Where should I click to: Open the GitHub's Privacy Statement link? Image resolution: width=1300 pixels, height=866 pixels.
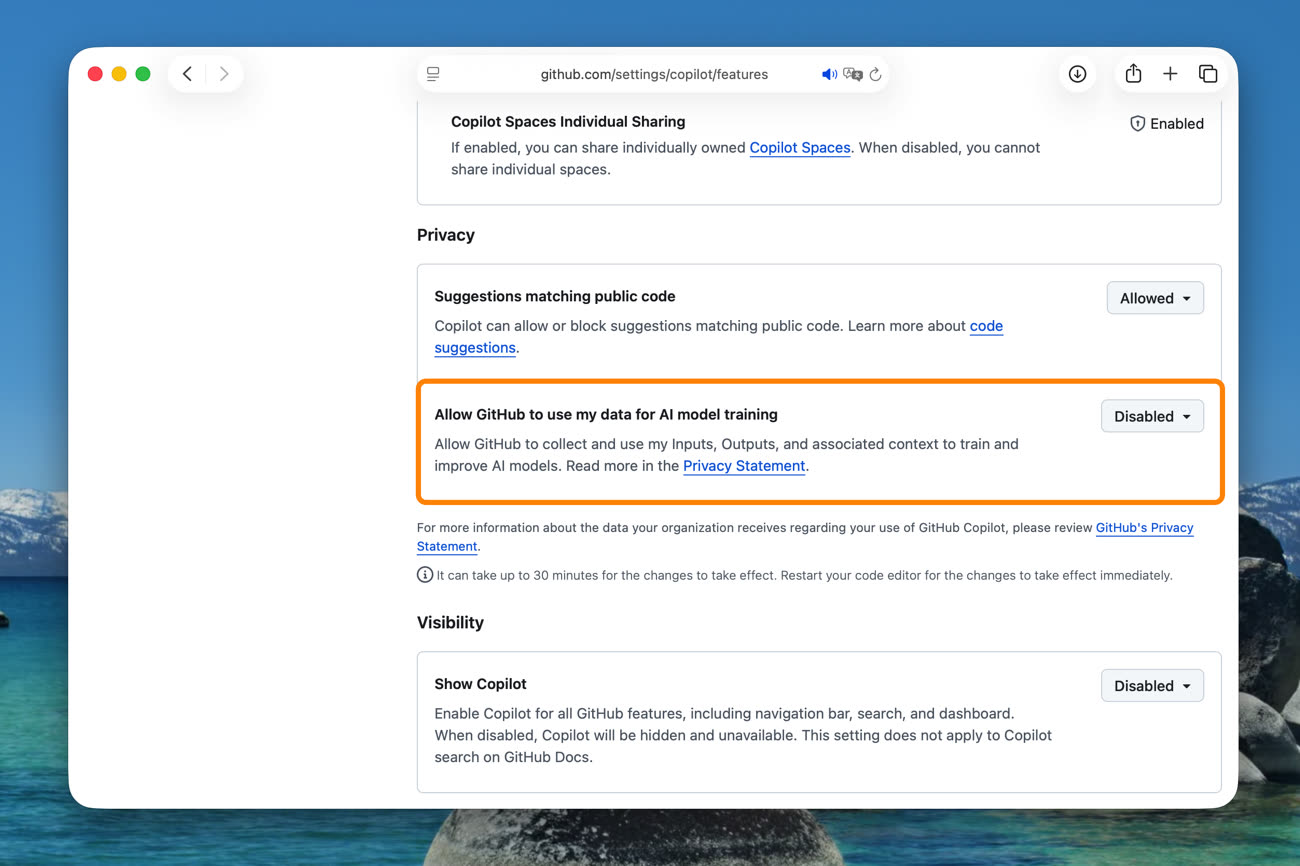[1144, 528]
